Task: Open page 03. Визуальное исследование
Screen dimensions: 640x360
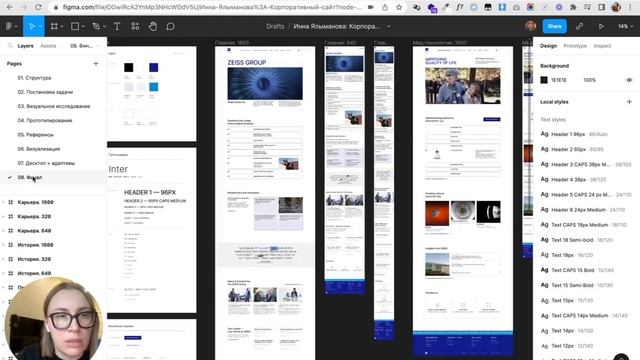Action: [x=53, y=106]
